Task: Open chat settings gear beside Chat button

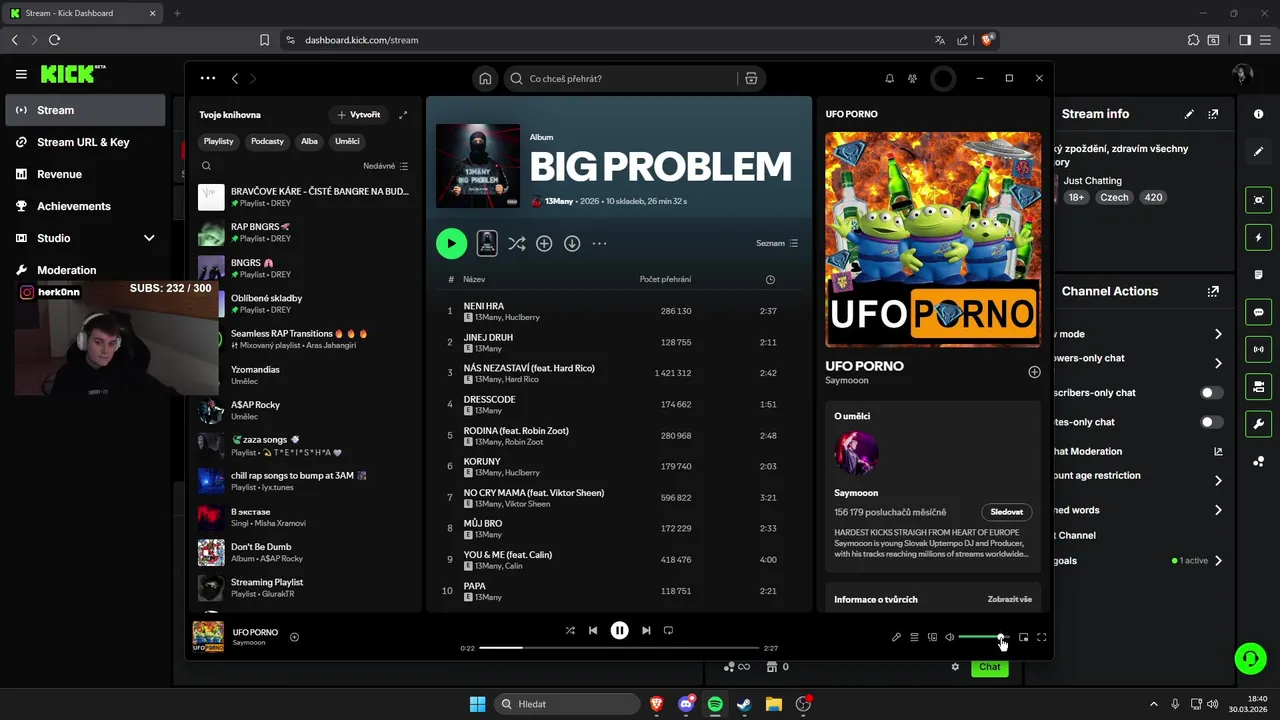Action: point(955,667)
